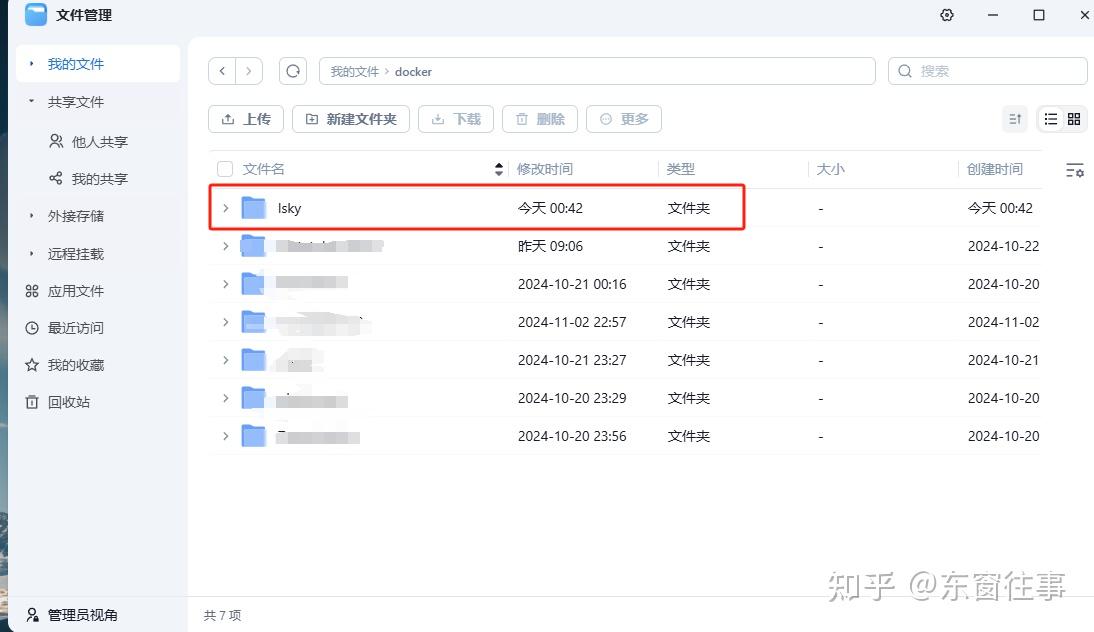1094x632 pixels.
Task: Click the 新建文件夹 button
Action: click(x=351, y=119)
